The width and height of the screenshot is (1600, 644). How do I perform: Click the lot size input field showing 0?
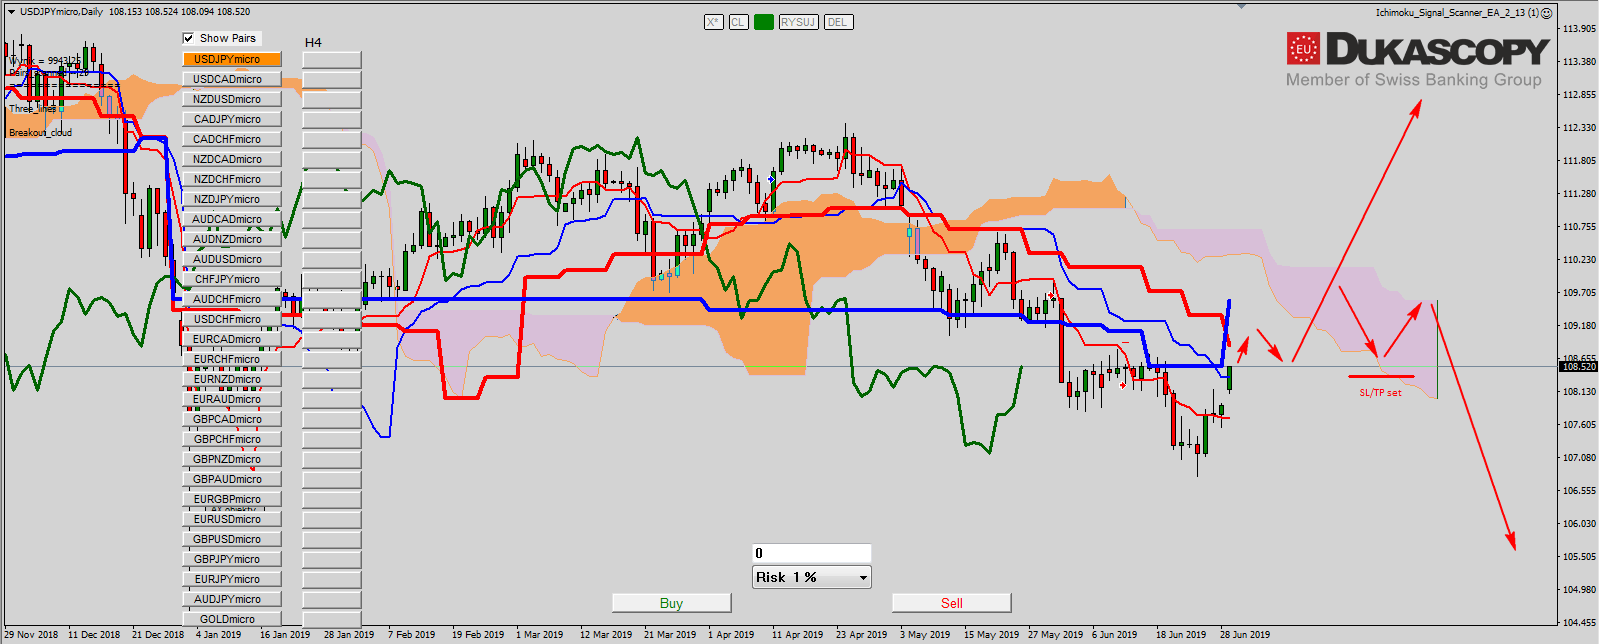(811, 553)
